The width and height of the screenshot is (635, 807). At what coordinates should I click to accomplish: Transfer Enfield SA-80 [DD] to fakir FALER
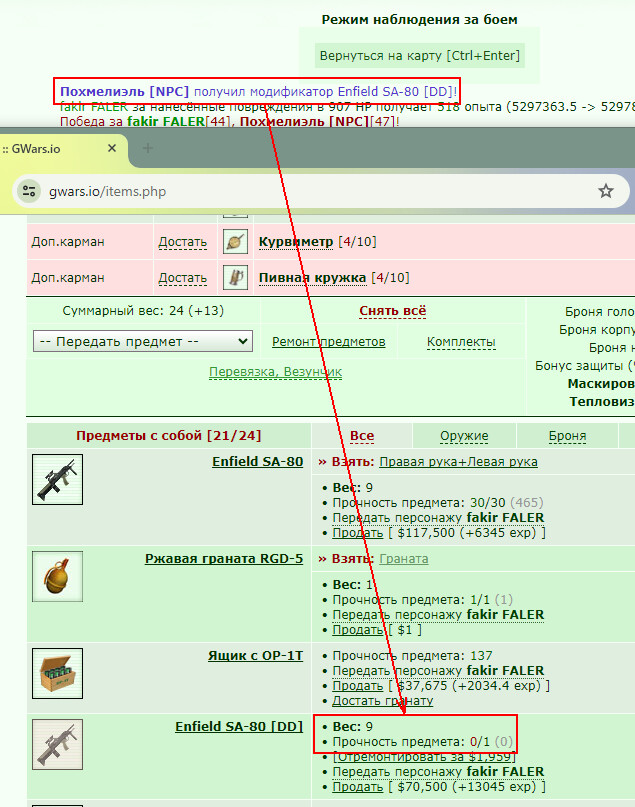438,771
